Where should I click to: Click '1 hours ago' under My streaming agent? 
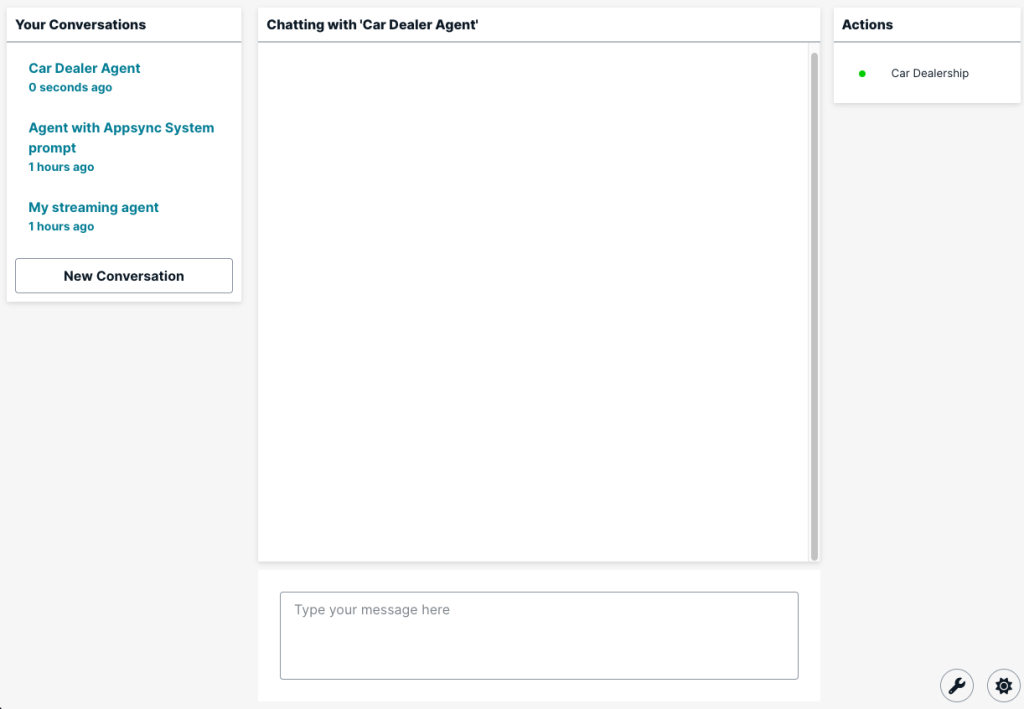click(61, 226)
